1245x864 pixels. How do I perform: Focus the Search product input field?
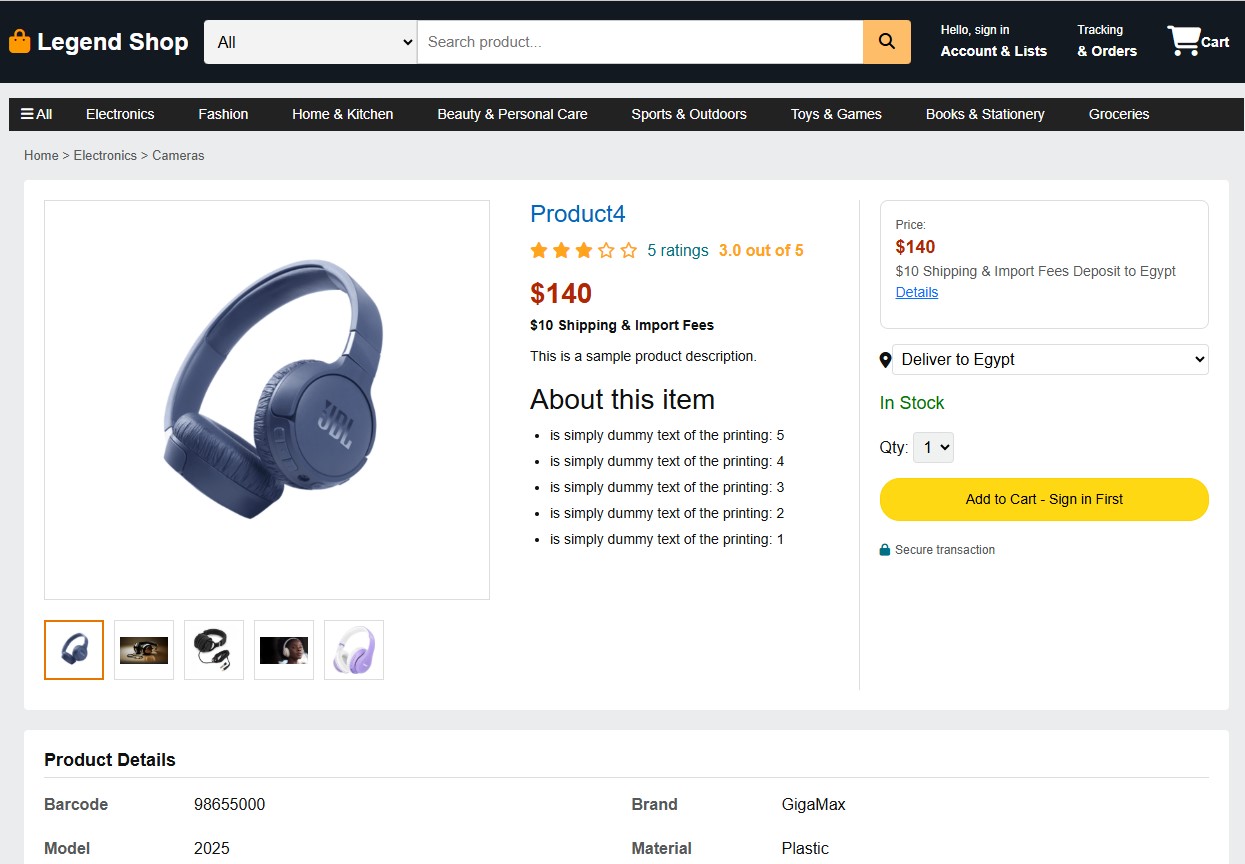click(640, 42)
